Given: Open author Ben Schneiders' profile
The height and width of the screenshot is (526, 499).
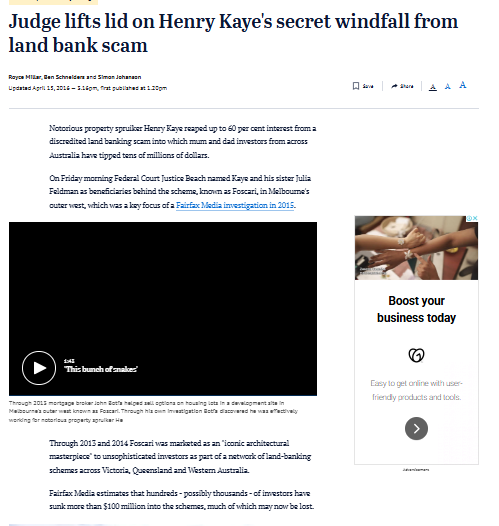Looking at the screenshot, I should (64, 77).
